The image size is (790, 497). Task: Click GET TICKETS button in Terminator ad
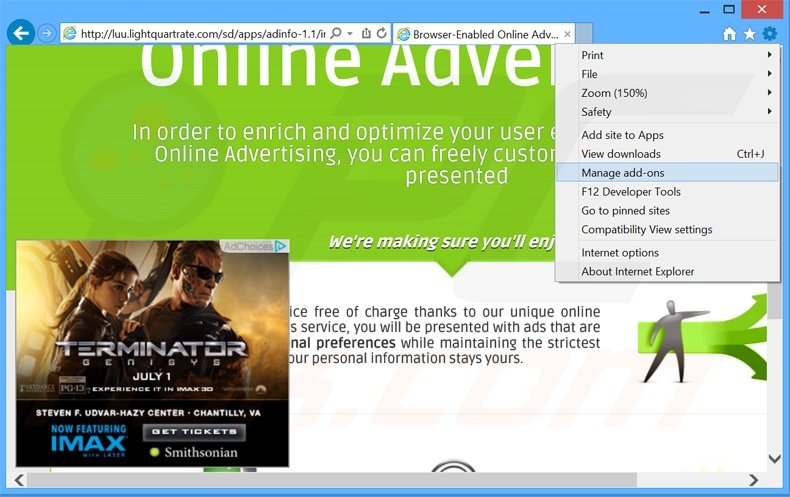pyautogui.click(x=194, y=432)
